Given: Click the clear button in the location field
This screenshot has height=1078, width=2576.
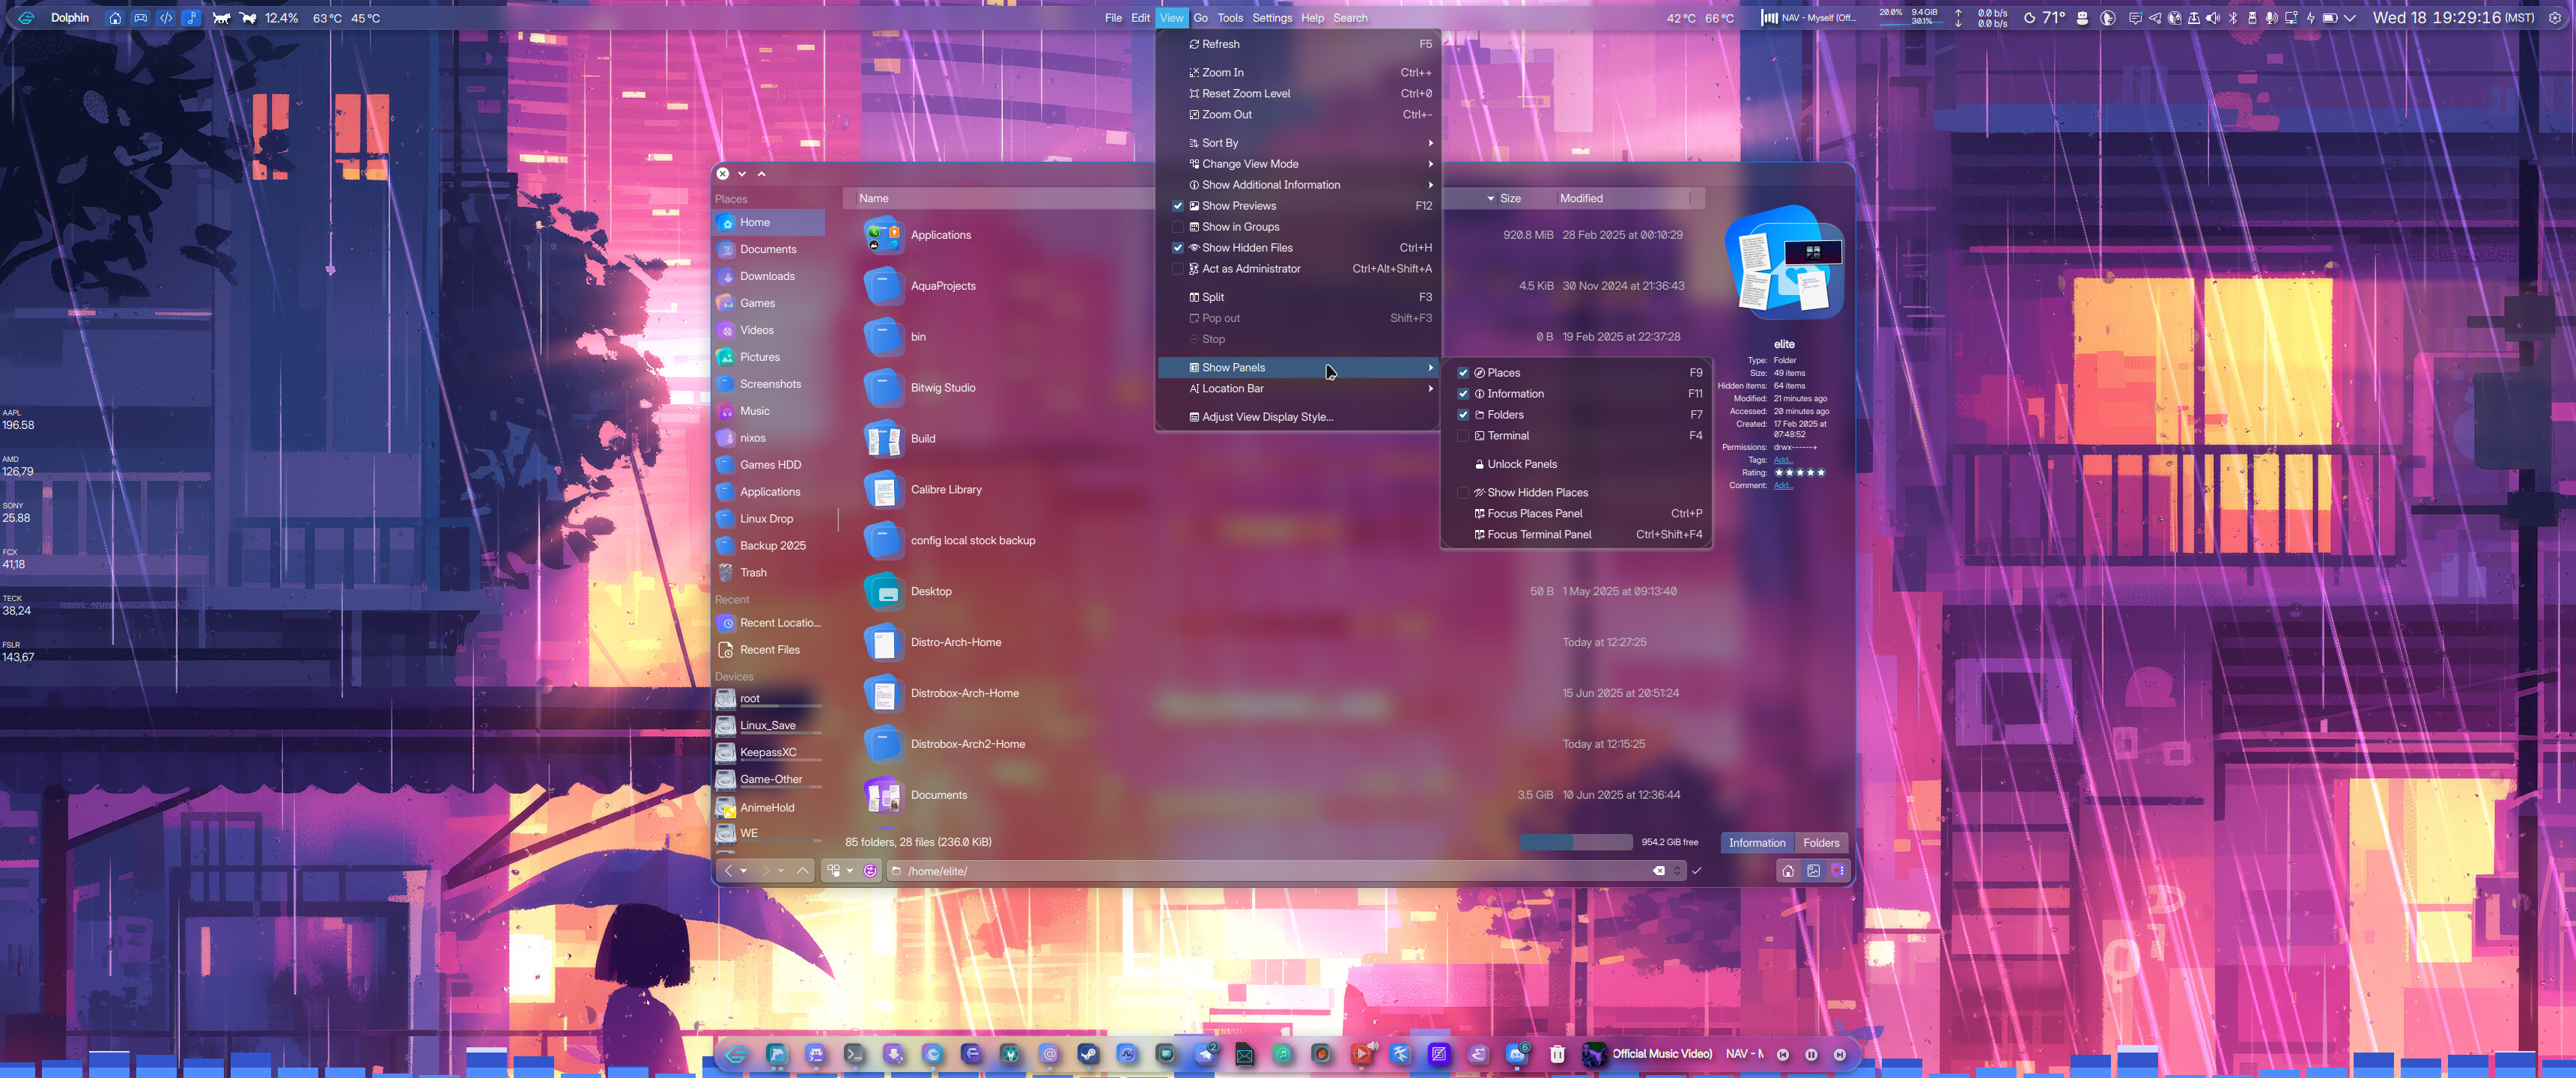Looking at the screenshot, I should pyautogui.click(x=1658, y=871).
